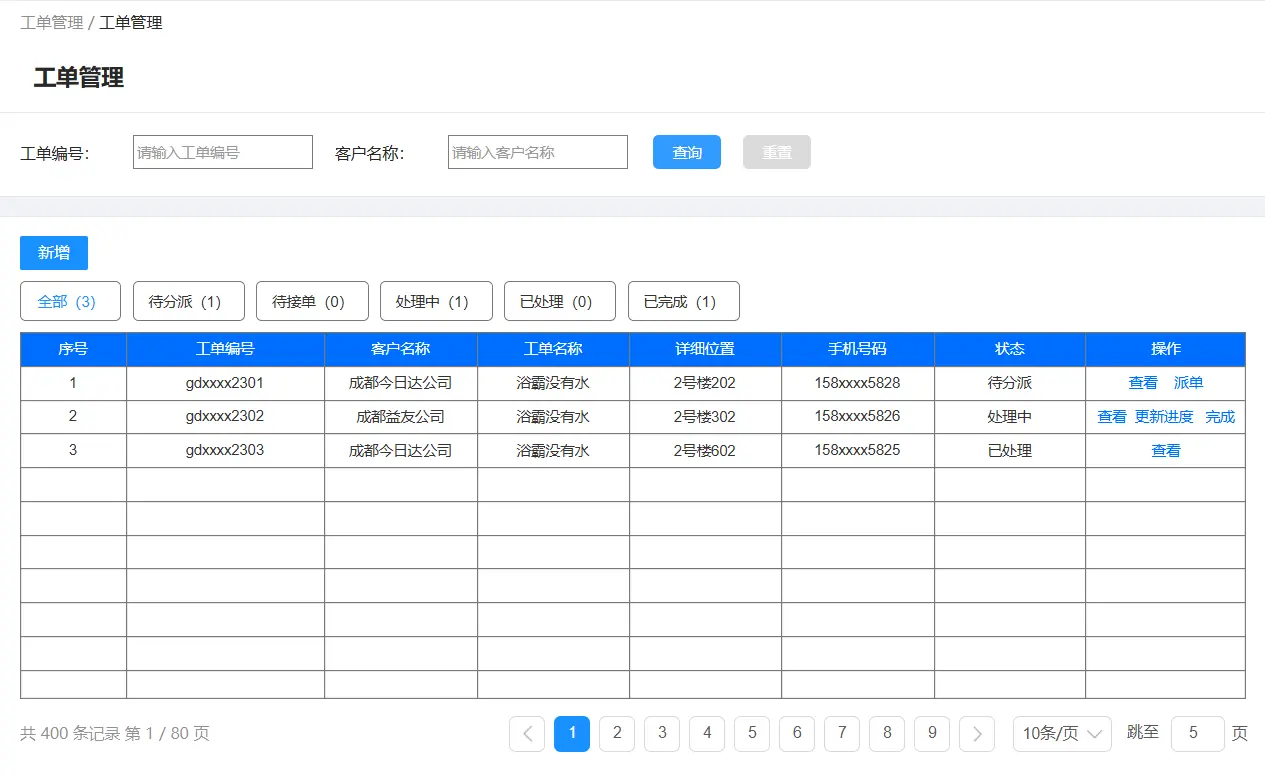View details of order gdxxxx2303

(x=1166, y=451)
